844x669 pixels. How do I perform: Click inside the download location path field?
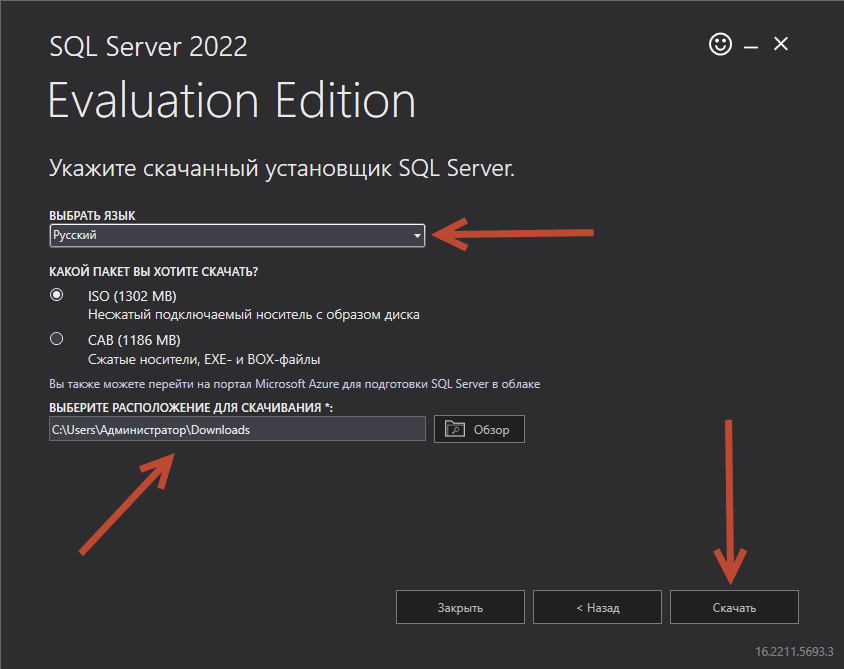coord(237,428)
